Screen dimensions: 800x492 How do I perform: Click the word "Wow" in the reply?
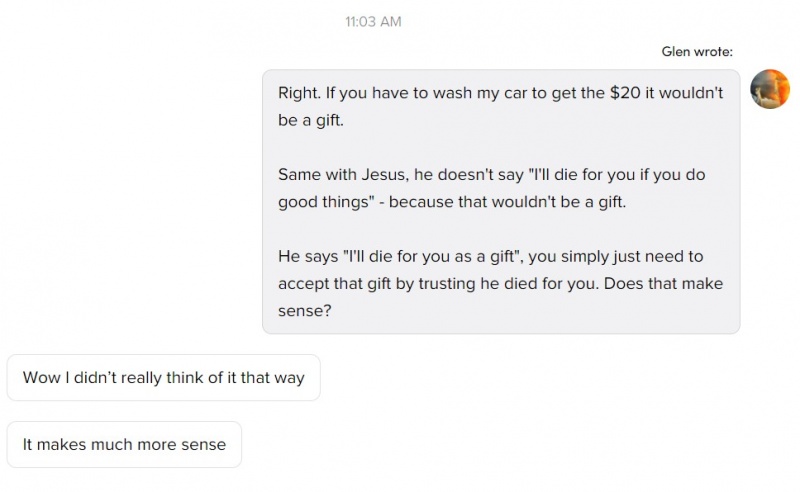(x=41, y=378)
